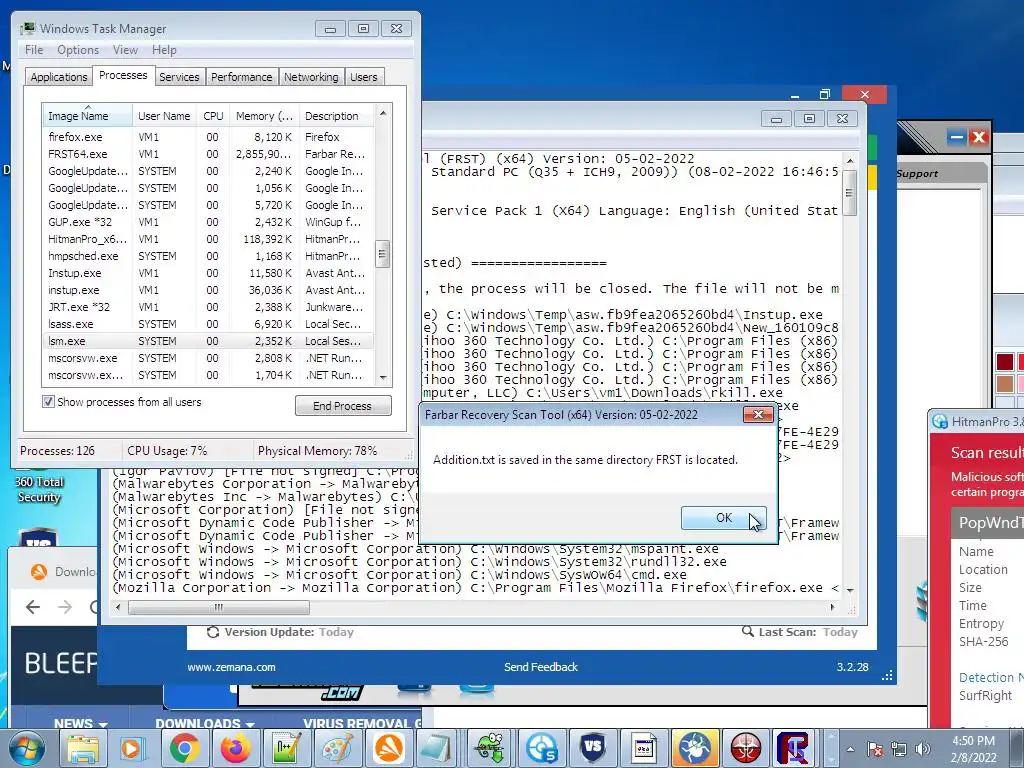Click the Notepad horizontal scrollbar thumb
The image size is (1024, 768).
(219, 607)
